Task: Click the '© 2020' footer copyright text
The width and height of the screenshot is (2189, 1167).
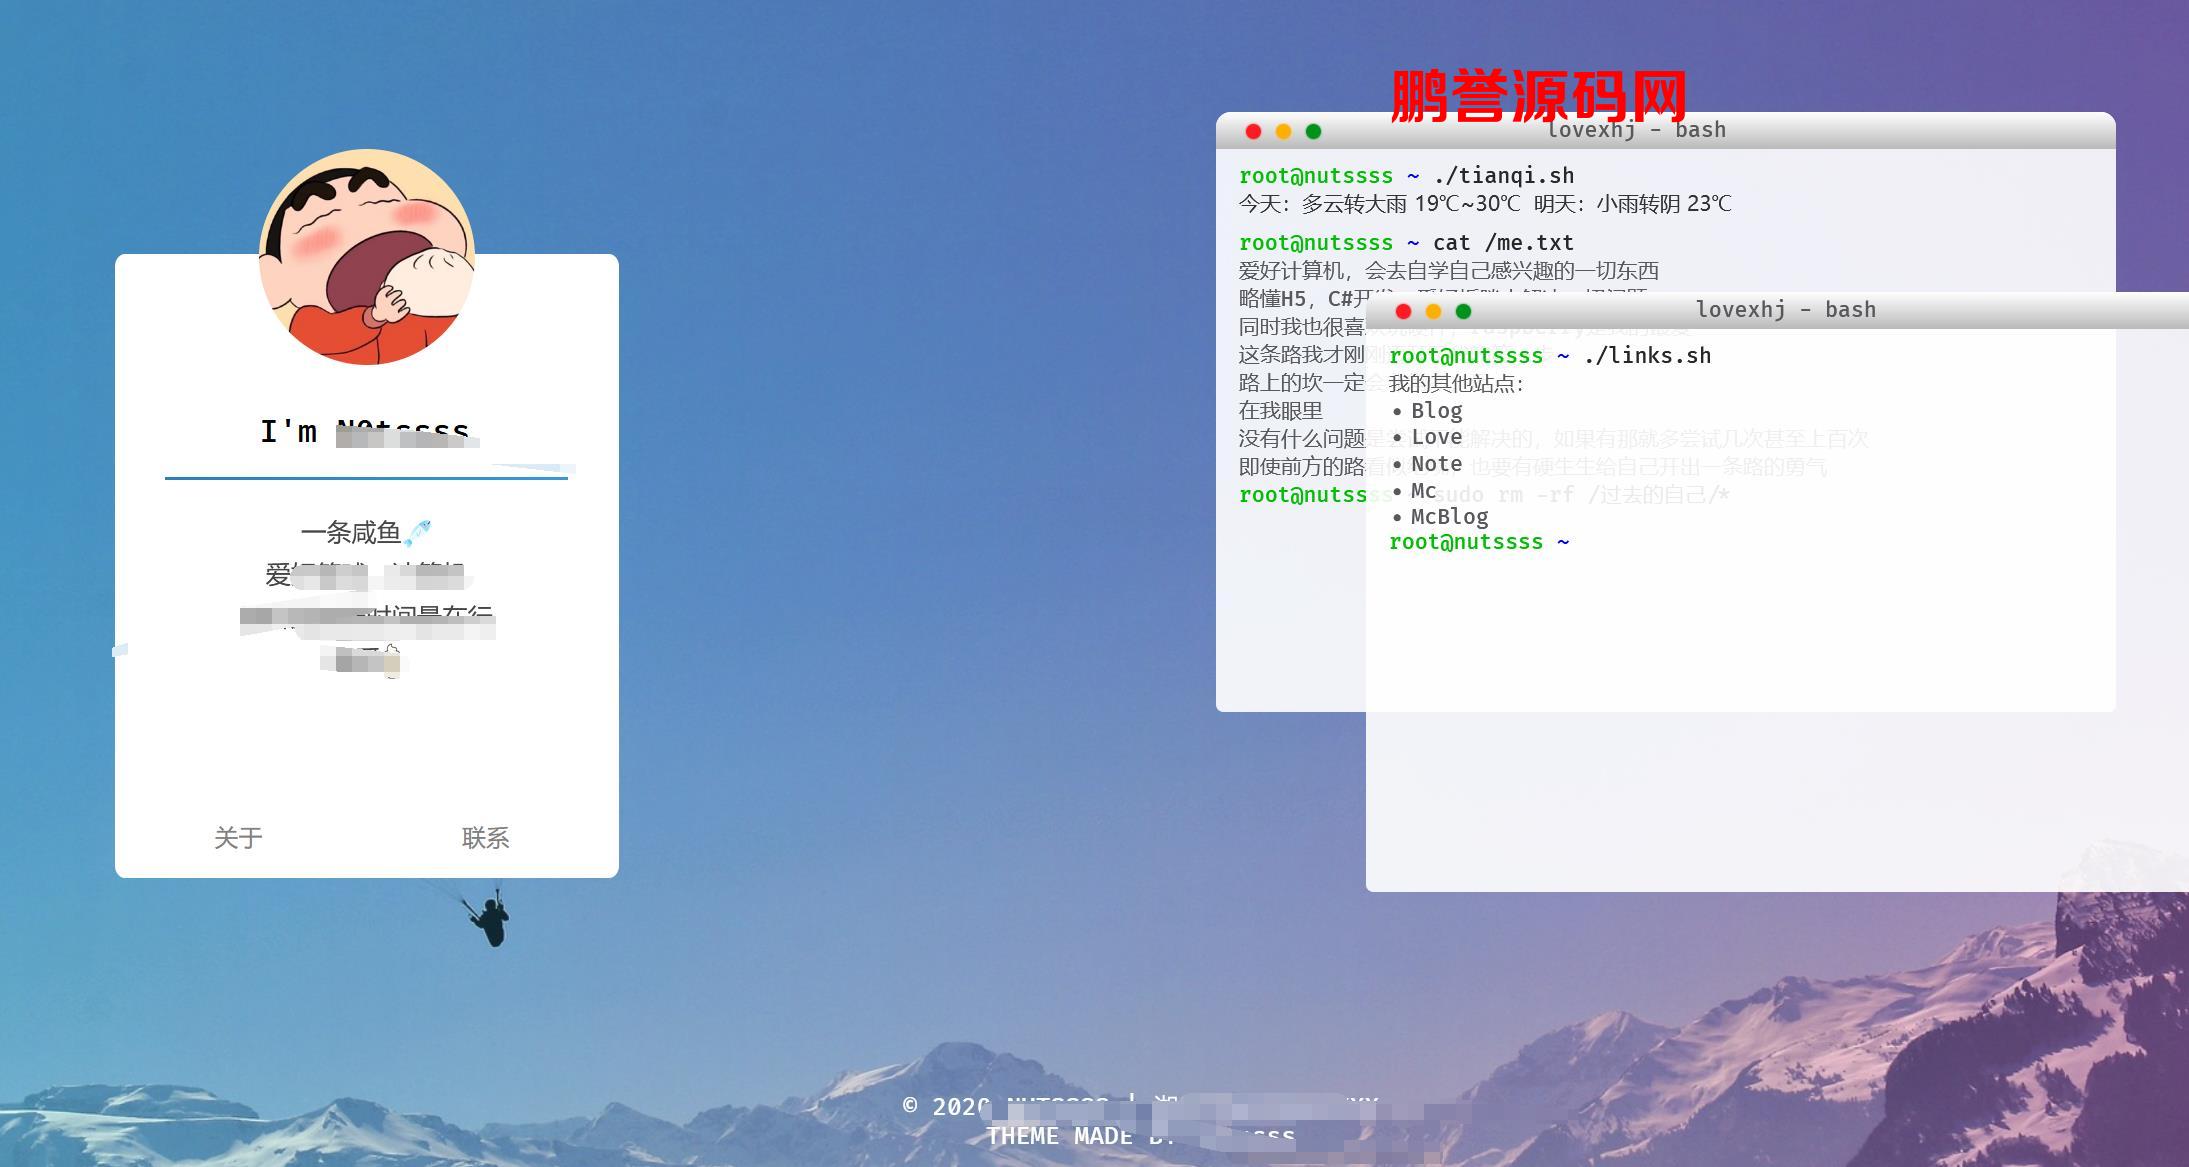Action: coord(946,1106)
